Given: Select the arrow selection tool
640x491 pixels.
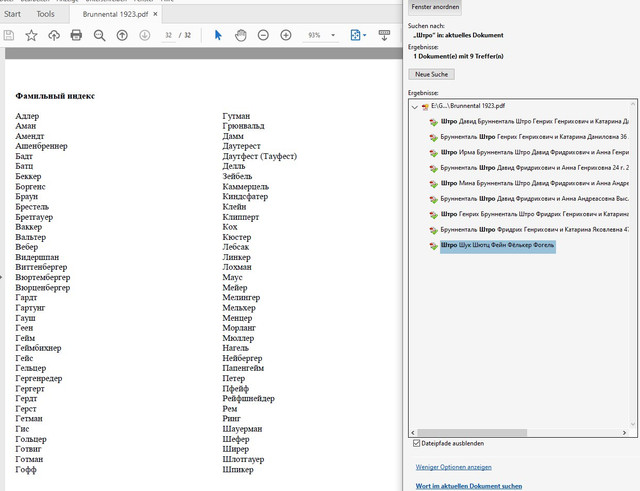Looking at the screenshot, I should pos(218,35).
